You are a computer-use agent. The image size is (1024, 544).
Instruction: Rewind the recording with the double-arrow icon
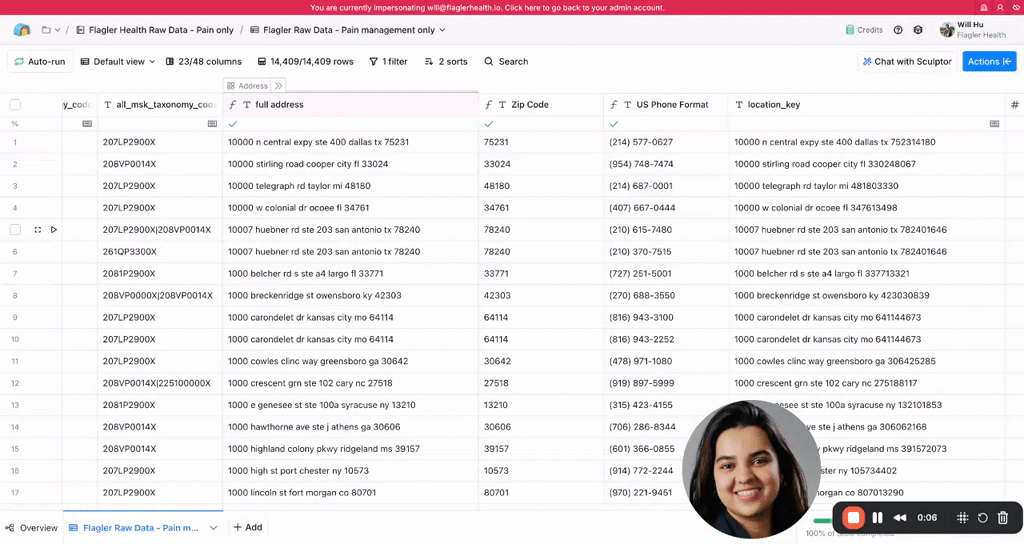point(900,517)
